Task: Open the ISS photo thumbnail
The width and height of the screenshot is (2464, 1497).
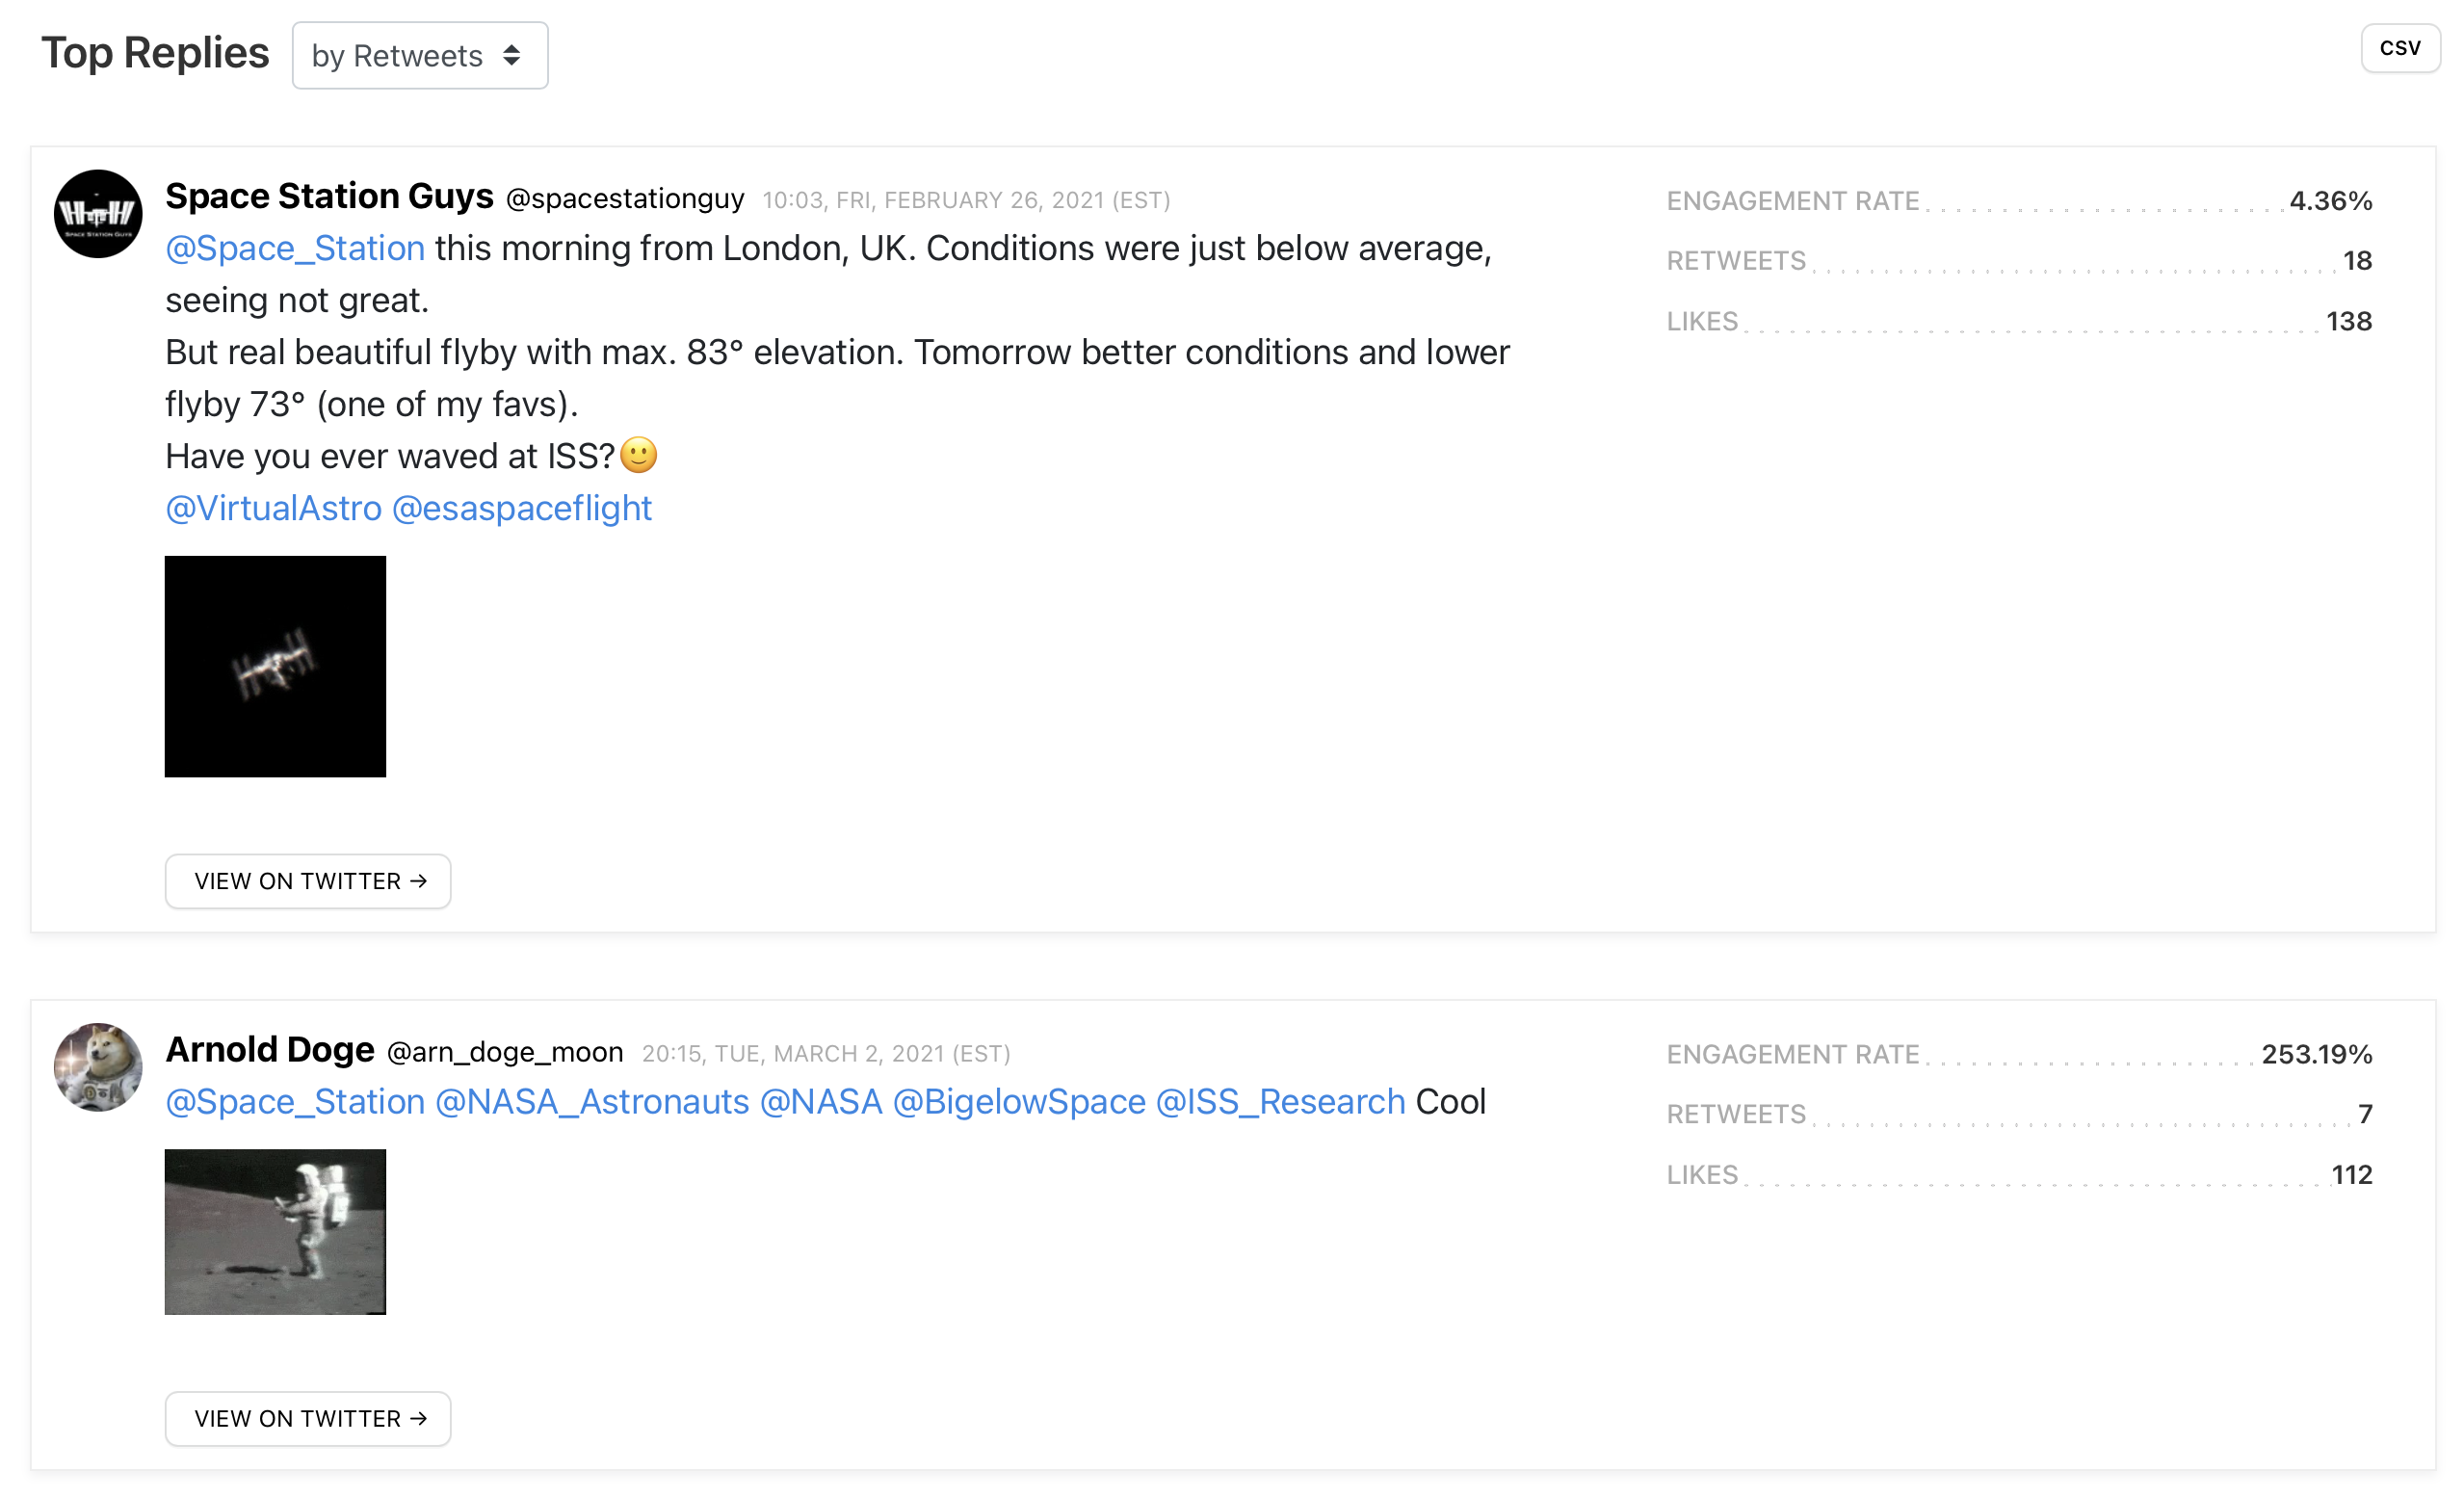Action: click(275, 666)
